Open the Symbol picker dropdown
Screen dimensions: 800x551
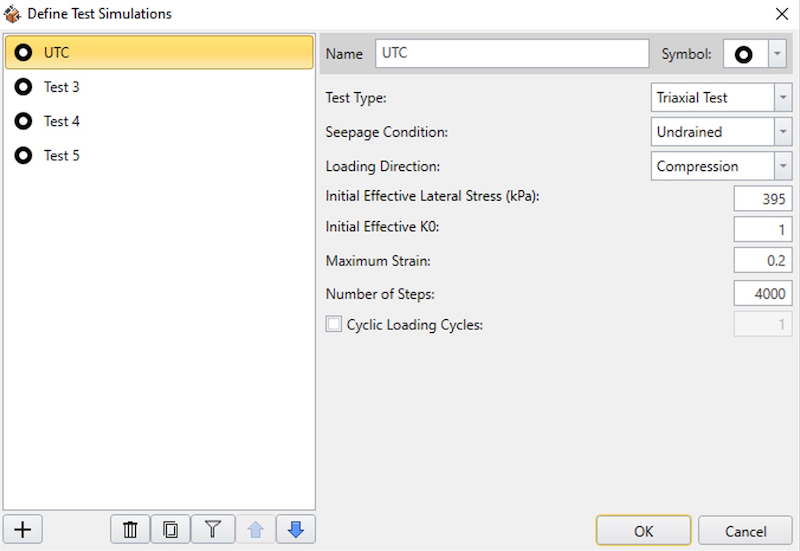(777, 54)
